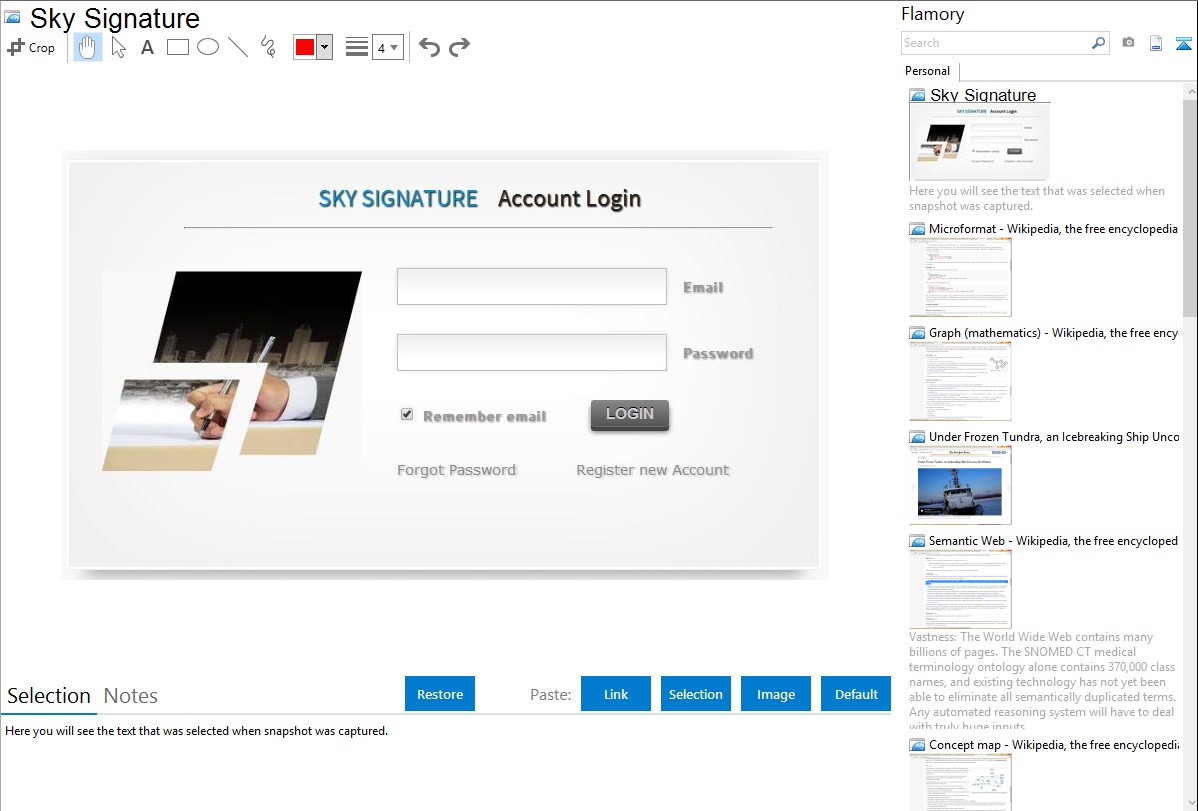Click the Microformat entry's snapshot icon
Viewport: 1198px width, 811px height.
917,229
